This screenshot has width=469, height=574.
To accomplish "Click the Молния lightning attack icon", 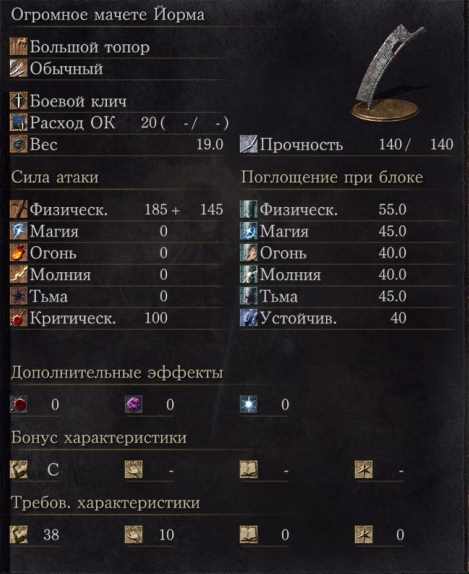I will click(18, 274).
